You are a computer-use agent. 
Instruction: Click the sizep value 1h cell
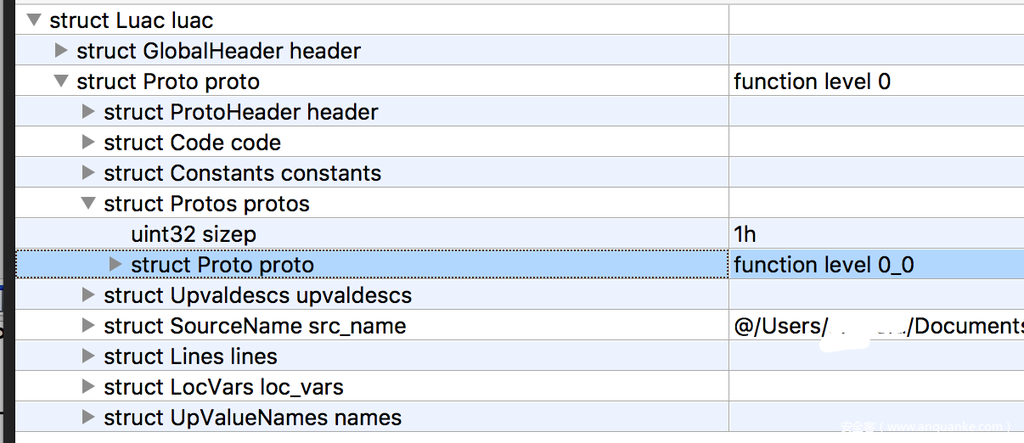coord(745,234)
